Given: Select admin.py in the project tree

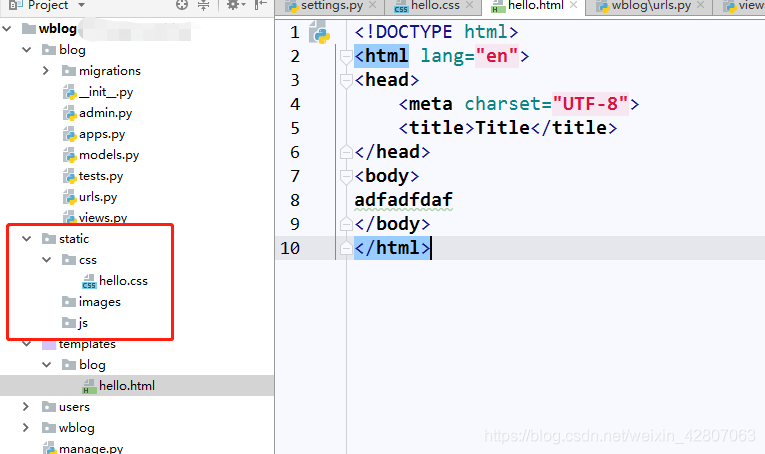Looking at the screenshot, I should (x=105, y=113).
